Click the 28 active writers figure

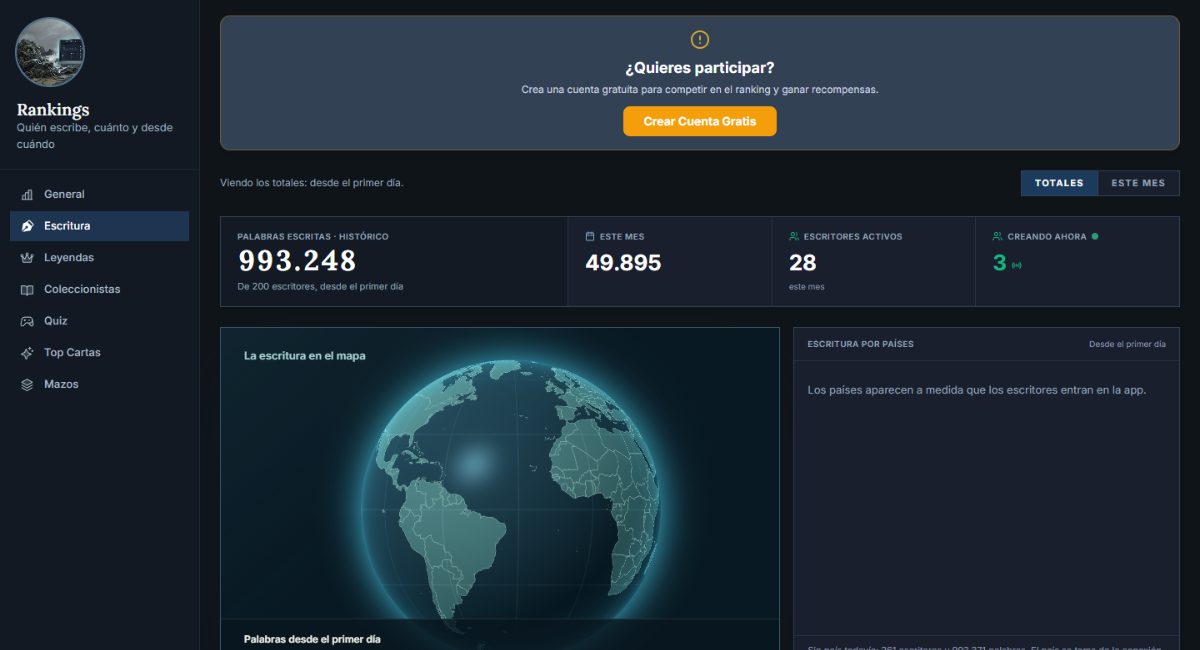pos(803,263)
